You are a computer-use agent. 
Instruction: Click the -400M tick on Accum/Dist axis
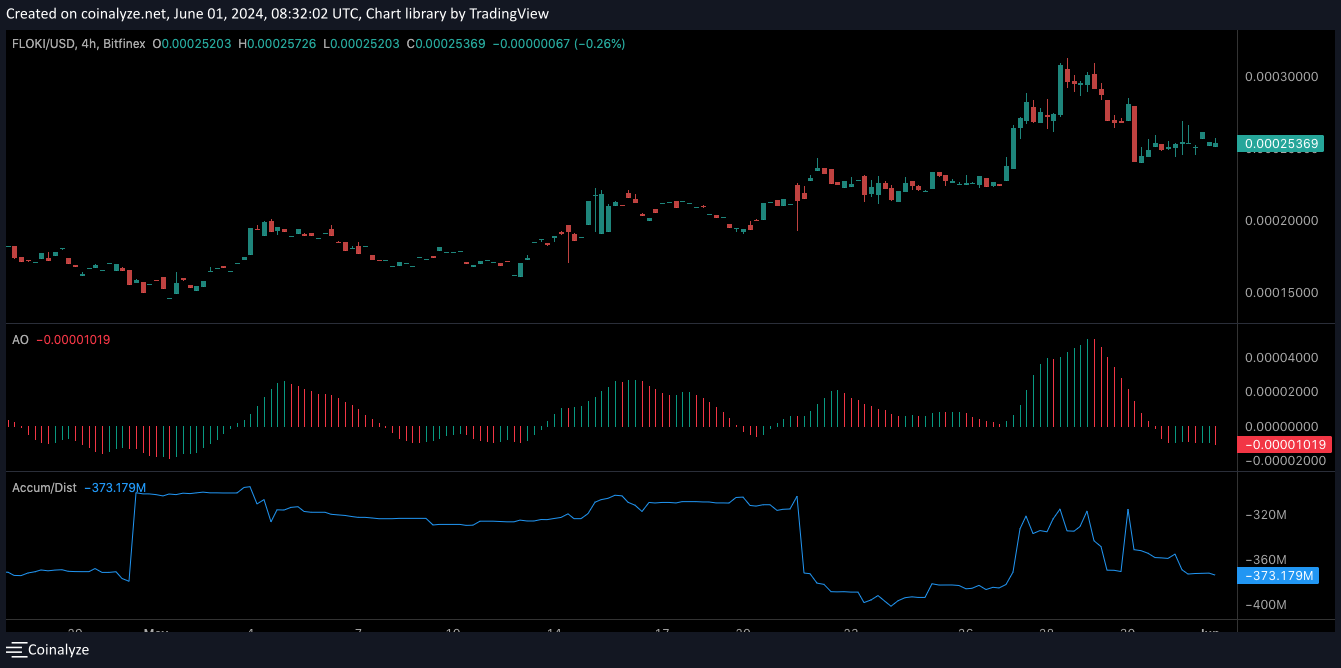coord(1266,605)
